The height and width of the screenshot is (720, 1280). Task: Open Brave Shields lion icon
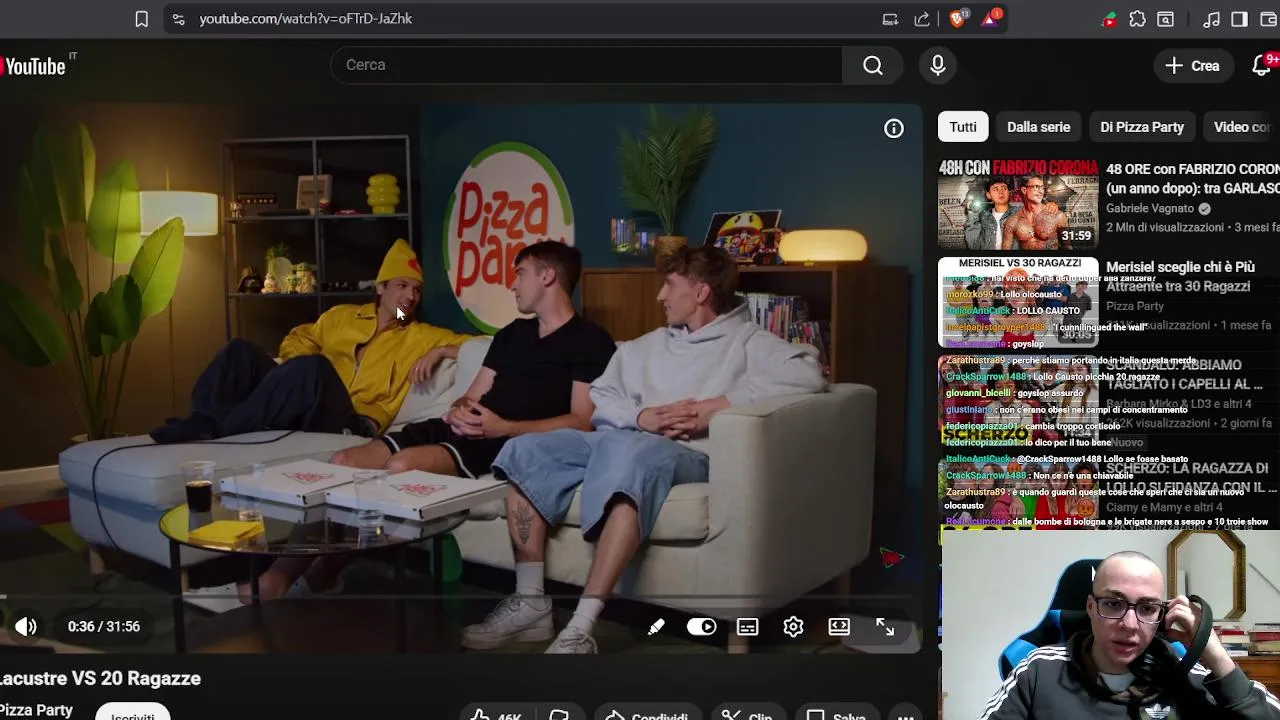[958, 18]
